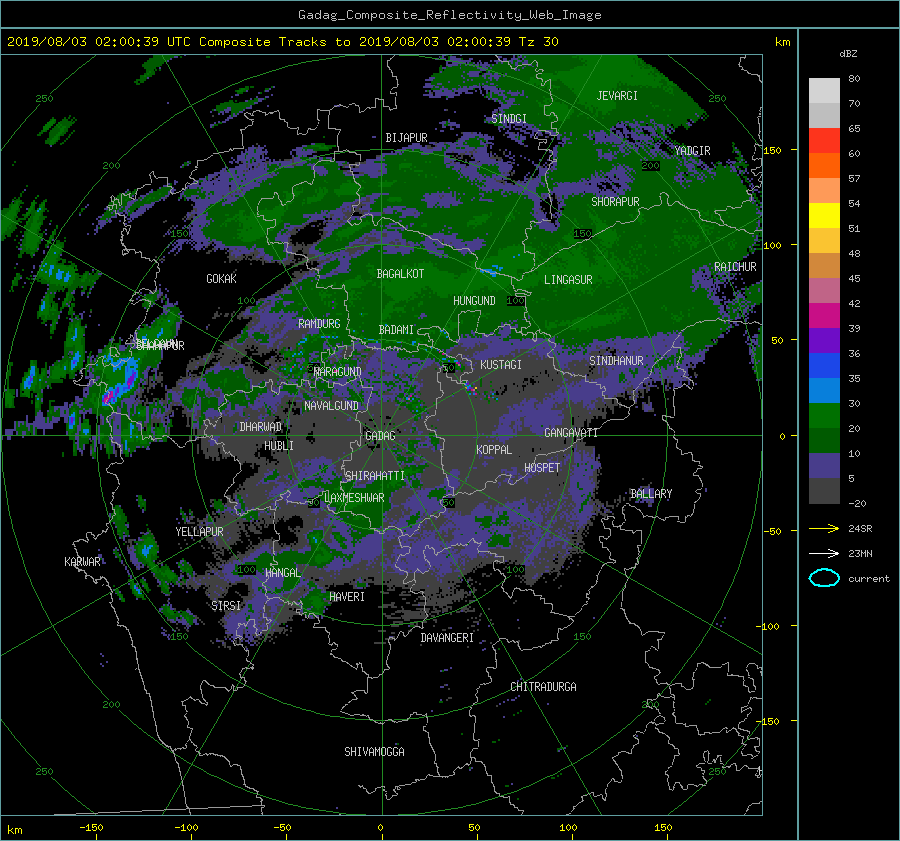This screenshot has width=900, height=841.
Task: Click the white 23MN arrow legend icon
Action: click(824, 553)
